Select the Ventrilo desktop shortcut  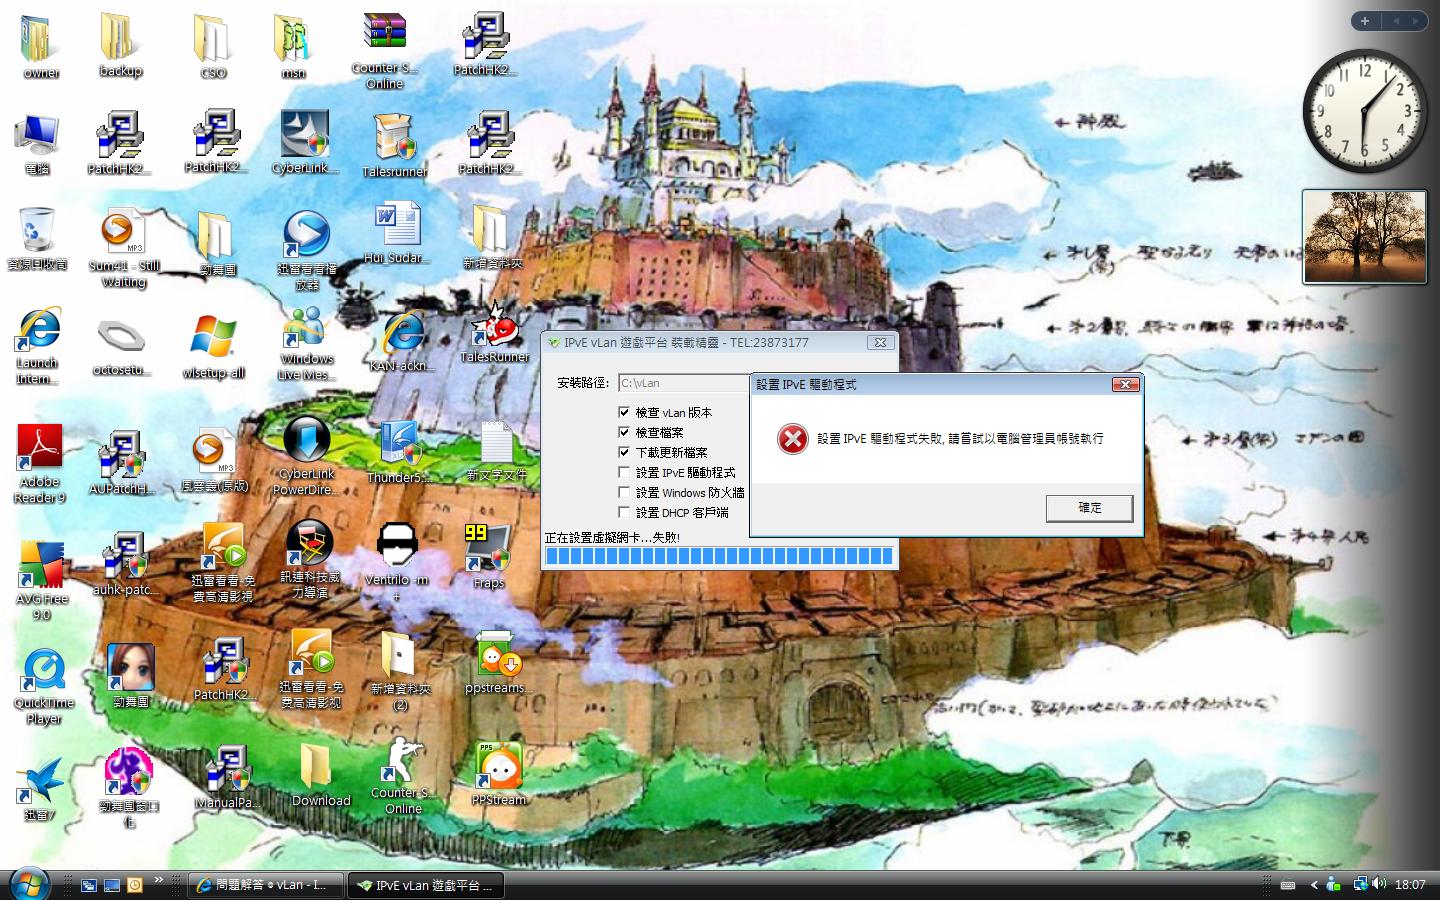pos(396,561)
